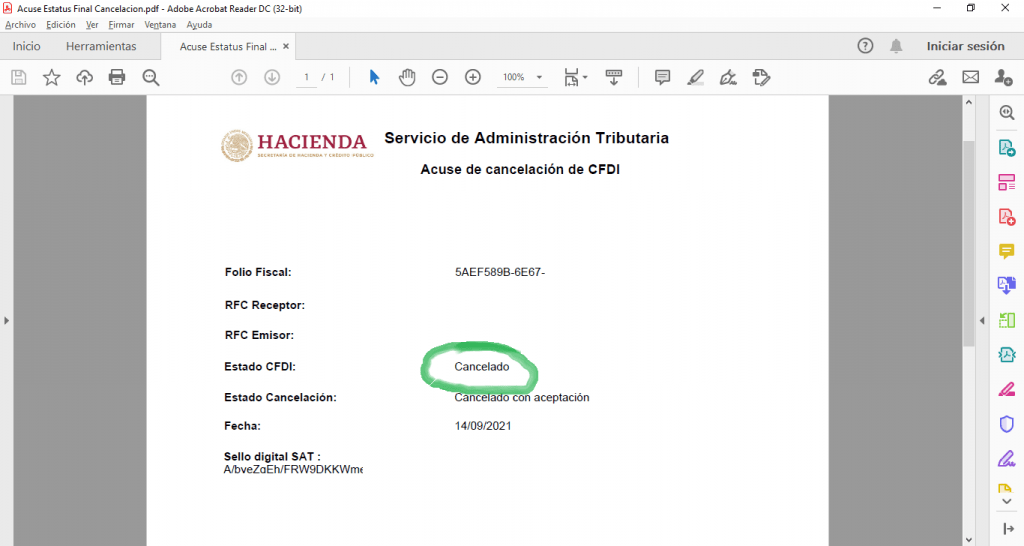This screenshot has width=1024, height=546.
Task: Click the page number input field
Action: [306, 77]
